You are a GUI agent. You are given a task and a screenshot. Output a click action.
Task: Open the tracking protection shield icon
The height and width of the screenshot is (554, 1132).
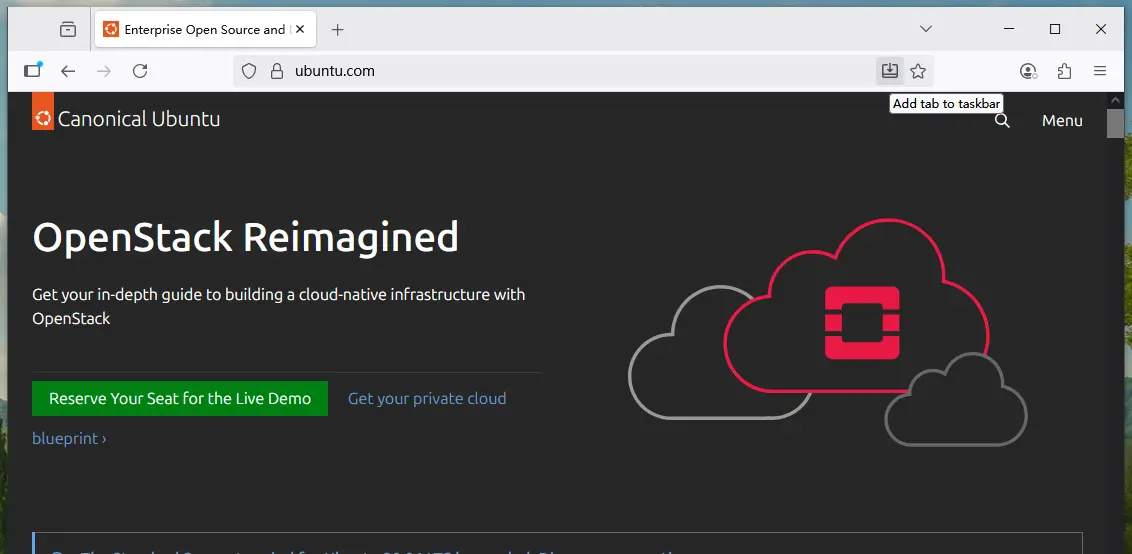pos(249,71)
